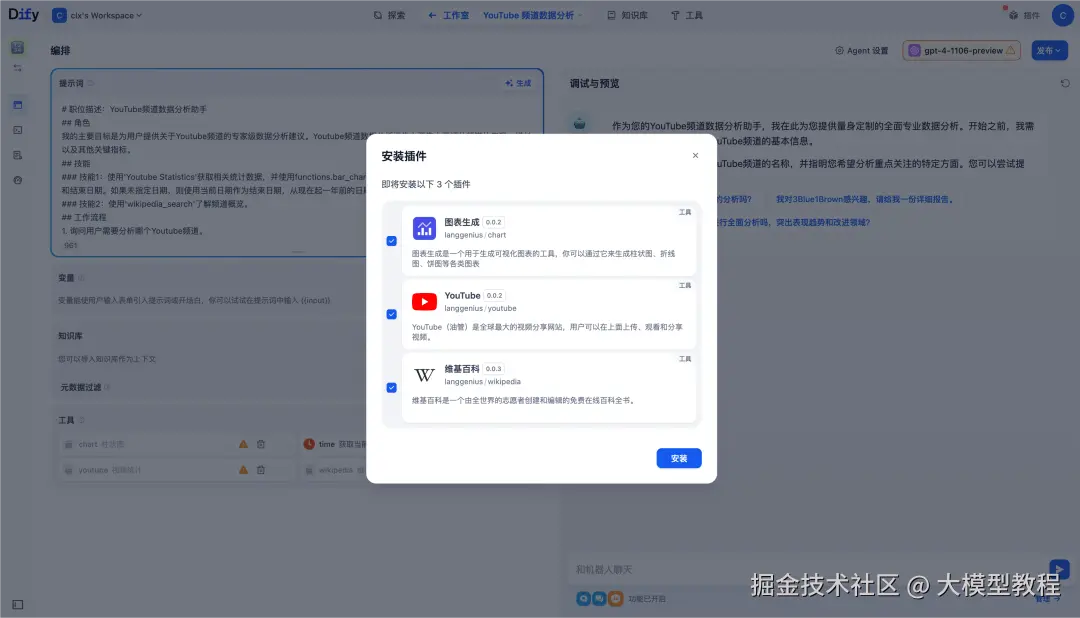Viewport: 1080px width, 618px height.
Task: Uncheck the YouTube plugin checkbox
Action: click(391, 314)
